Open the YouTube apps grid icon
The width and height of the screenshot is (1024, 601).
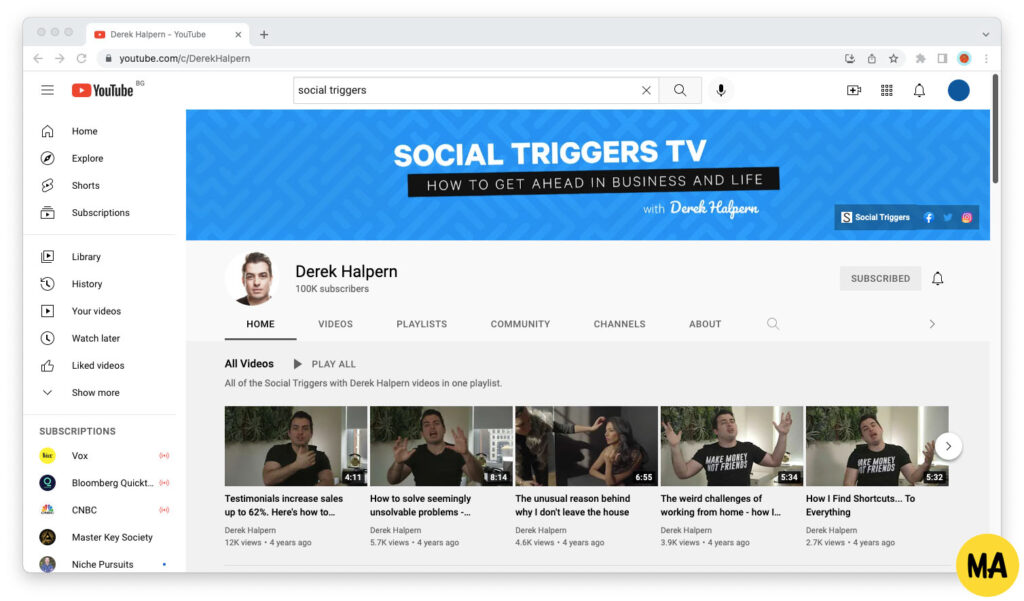pyautogui.click(x=886, y=90)
